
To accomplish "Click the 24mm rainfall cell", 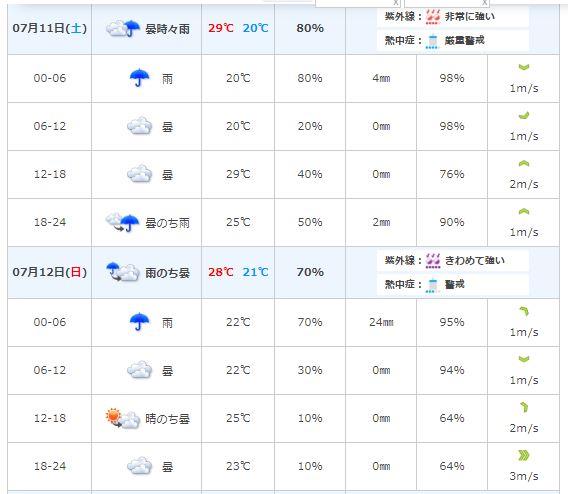I will coord(381,322).
